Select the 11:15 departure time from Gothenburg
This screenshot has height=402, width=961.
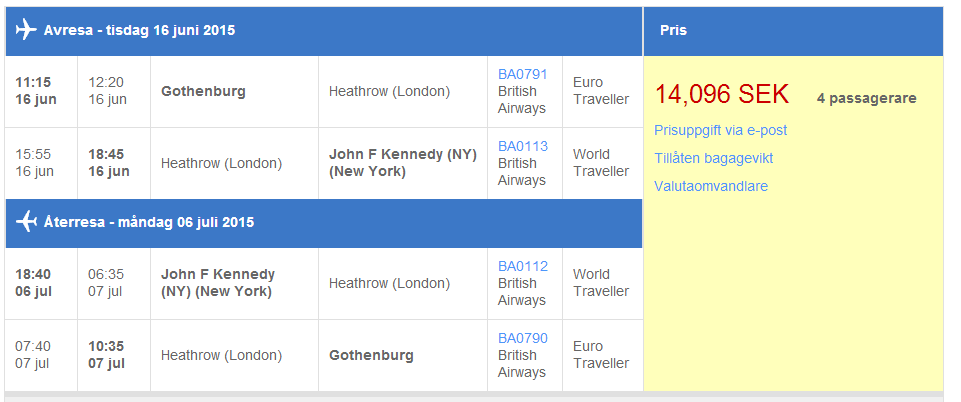click(x=33, y=82)
